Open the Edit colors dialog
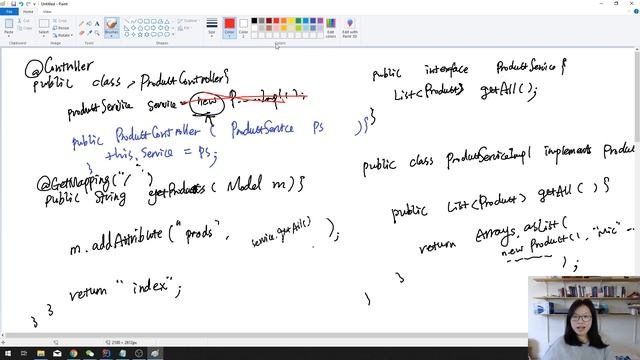 tap(331, 28)
